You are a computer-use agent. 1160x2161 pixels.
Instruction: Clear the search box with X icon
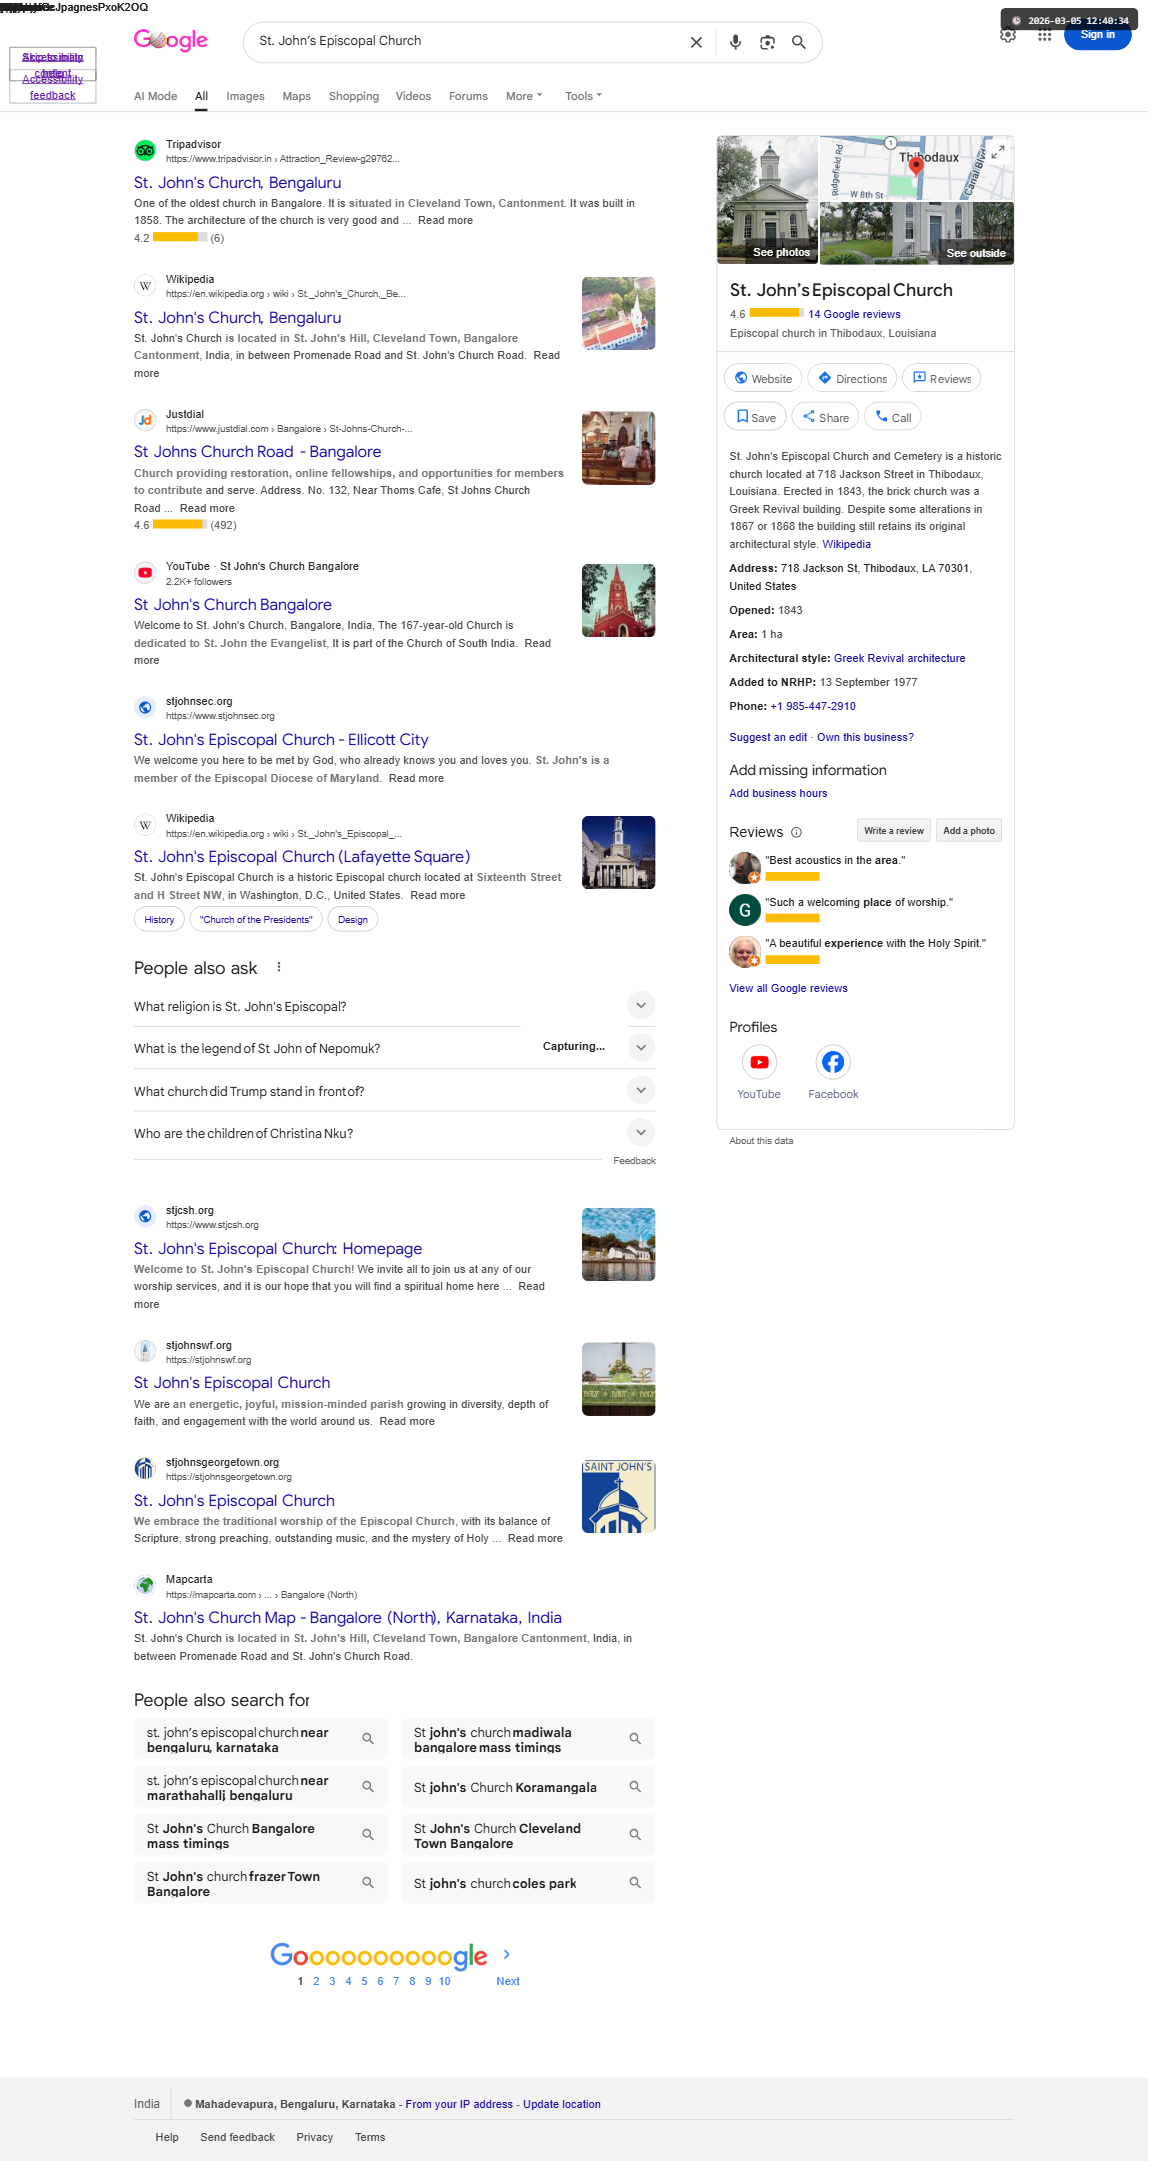[696, 42]
